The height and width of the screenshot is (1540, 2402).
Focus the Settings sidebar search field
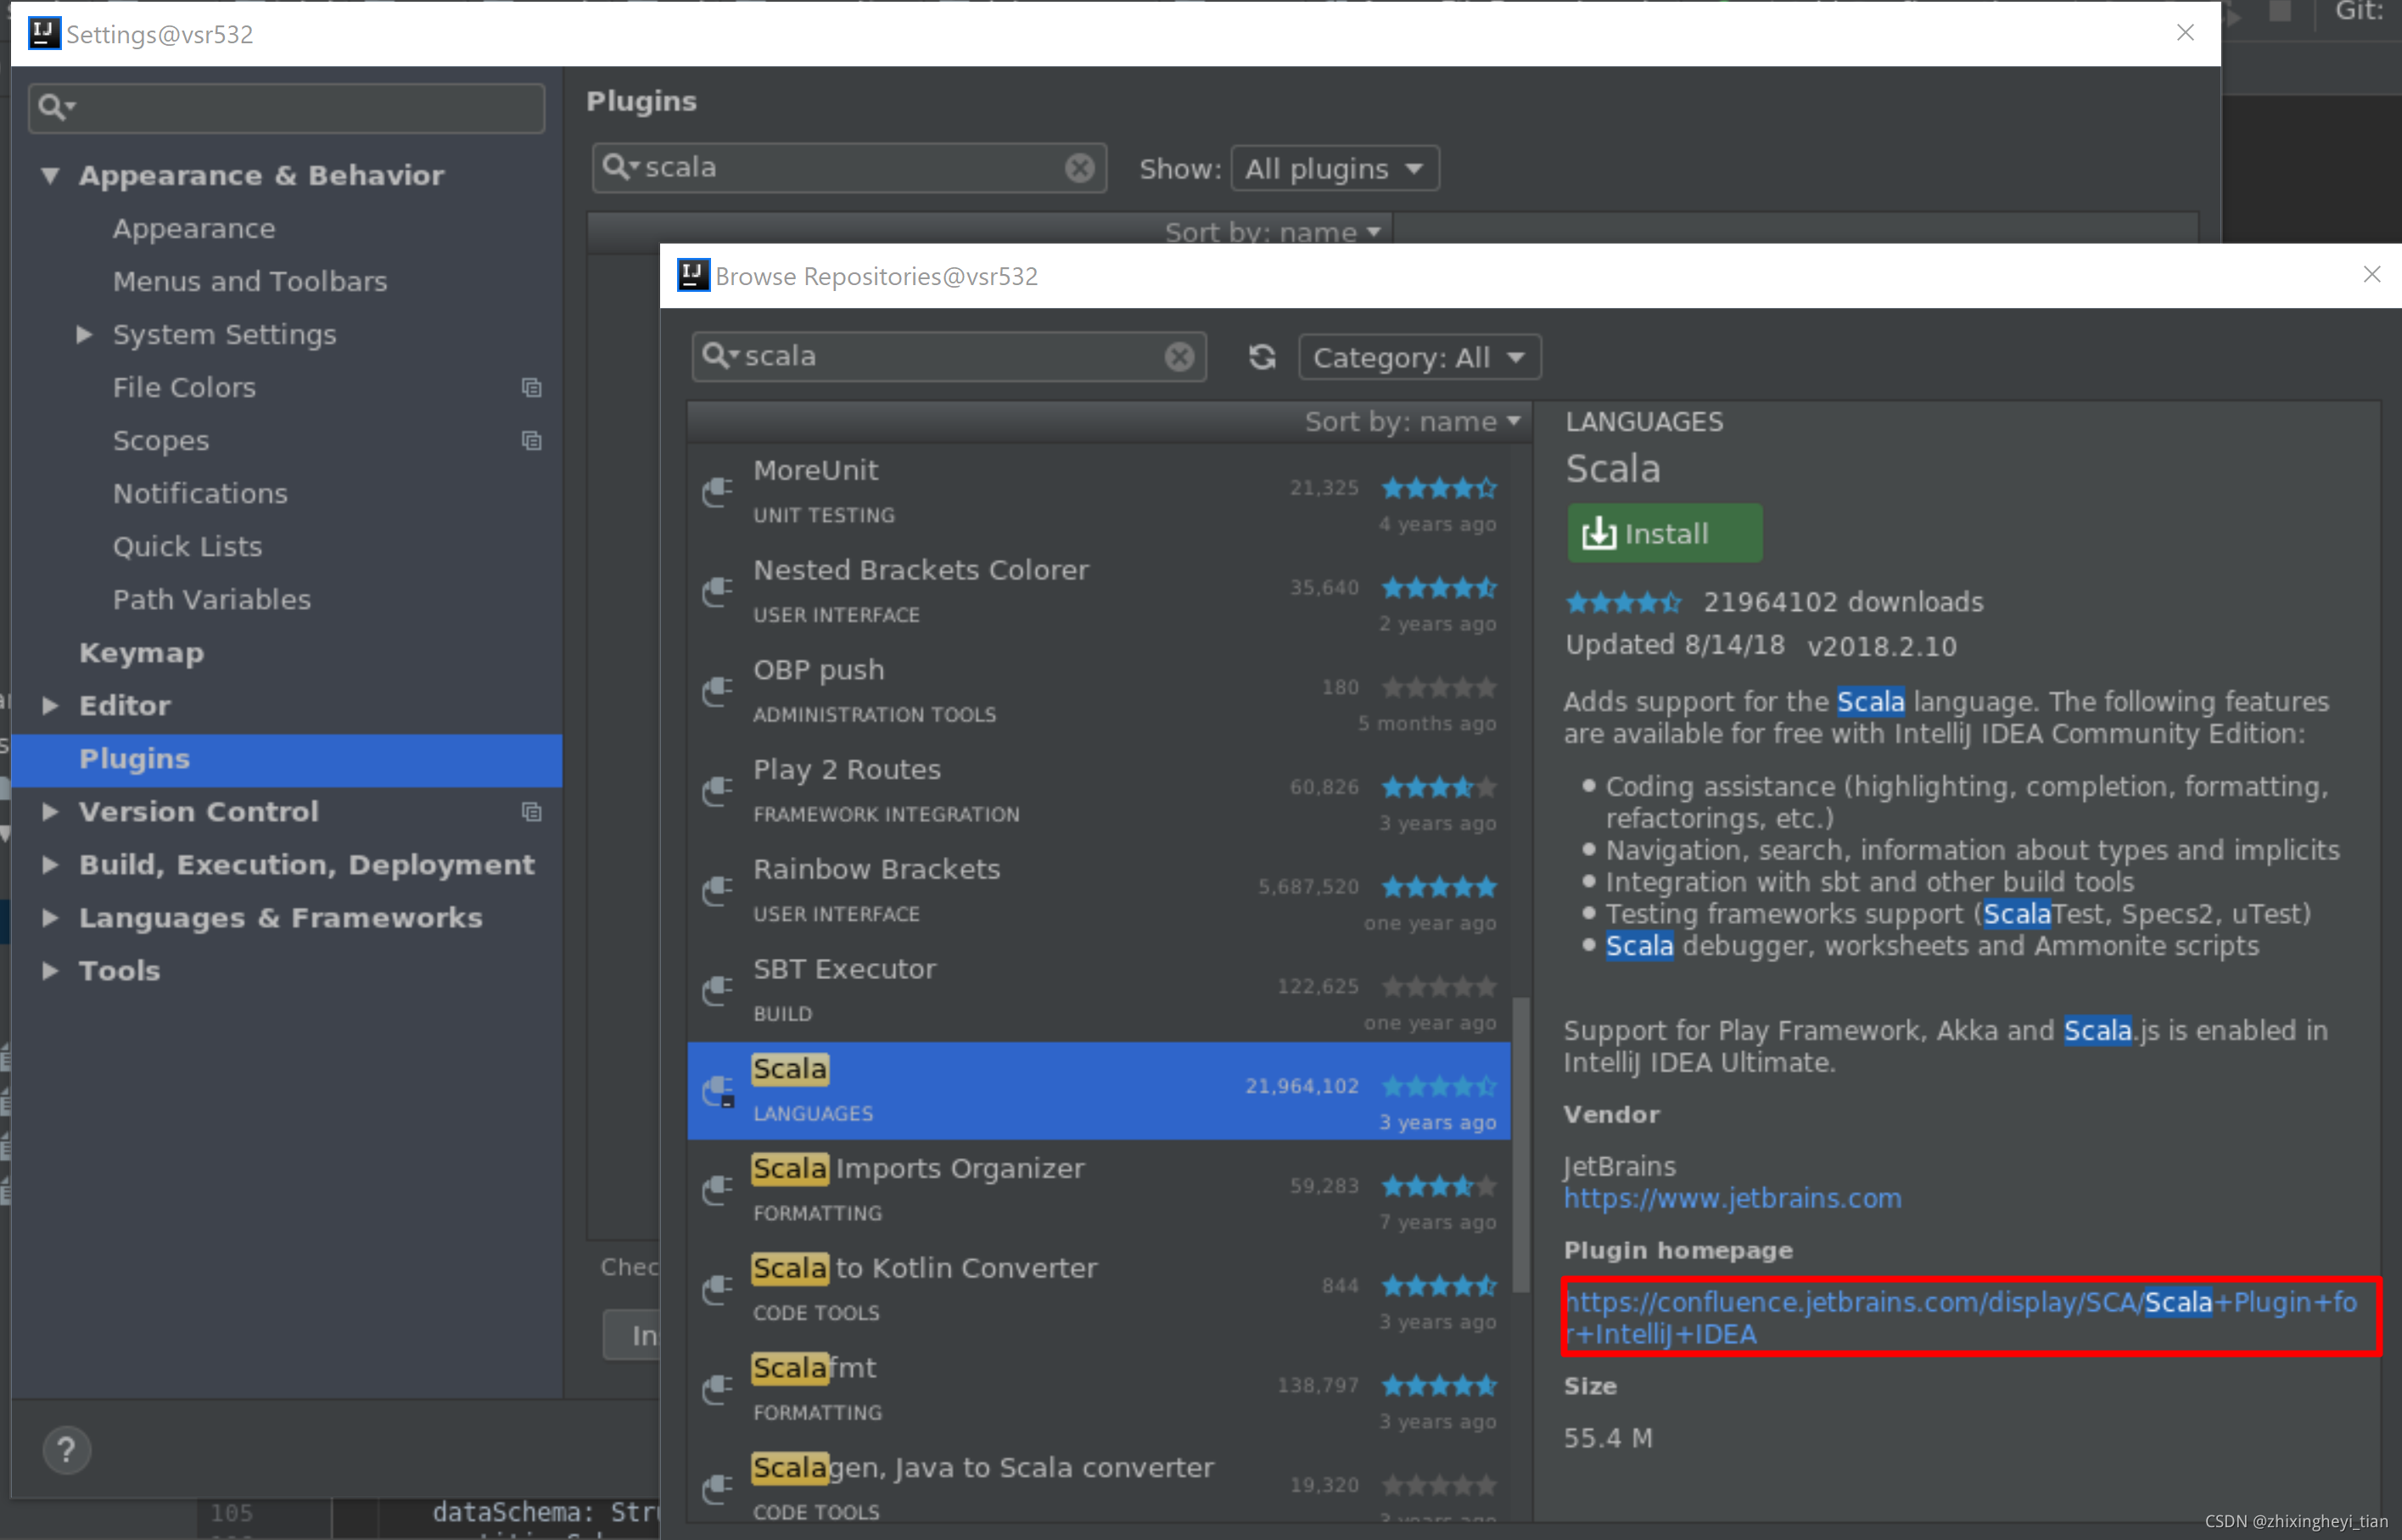(x=287, y=108)
